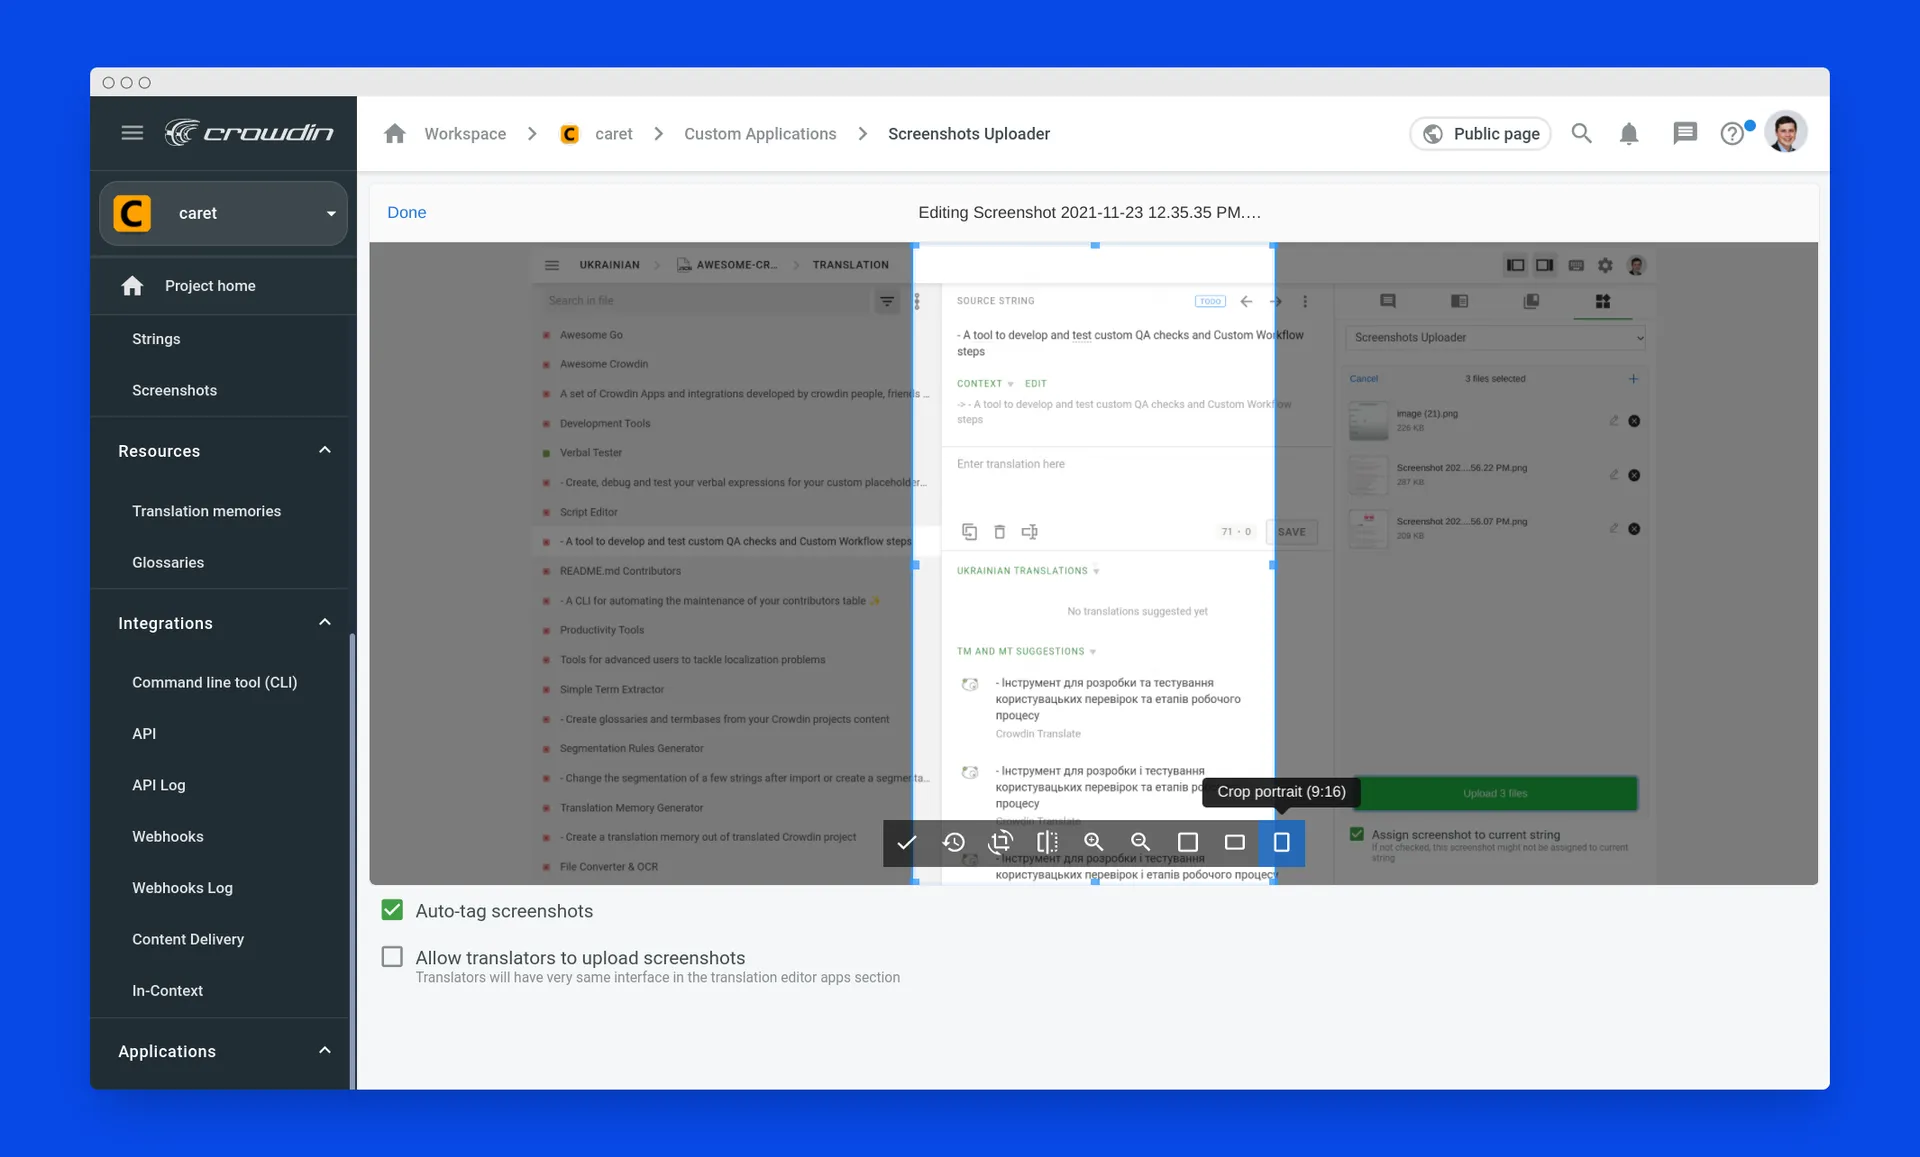Open the hamburger menu next to the Crowdin logo
This screenshot has height=1157, width=1920.
coord(132,133)
